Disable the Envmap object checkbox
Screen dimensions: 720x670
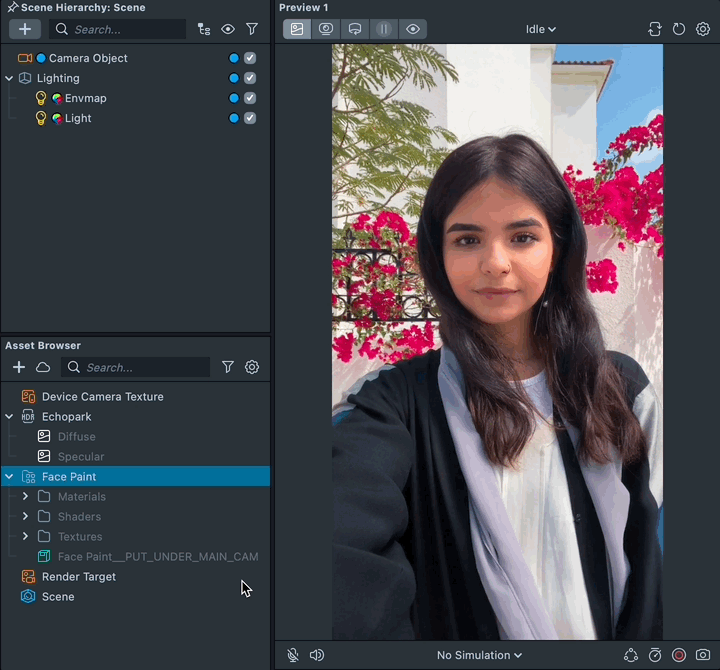click(250, 98)
